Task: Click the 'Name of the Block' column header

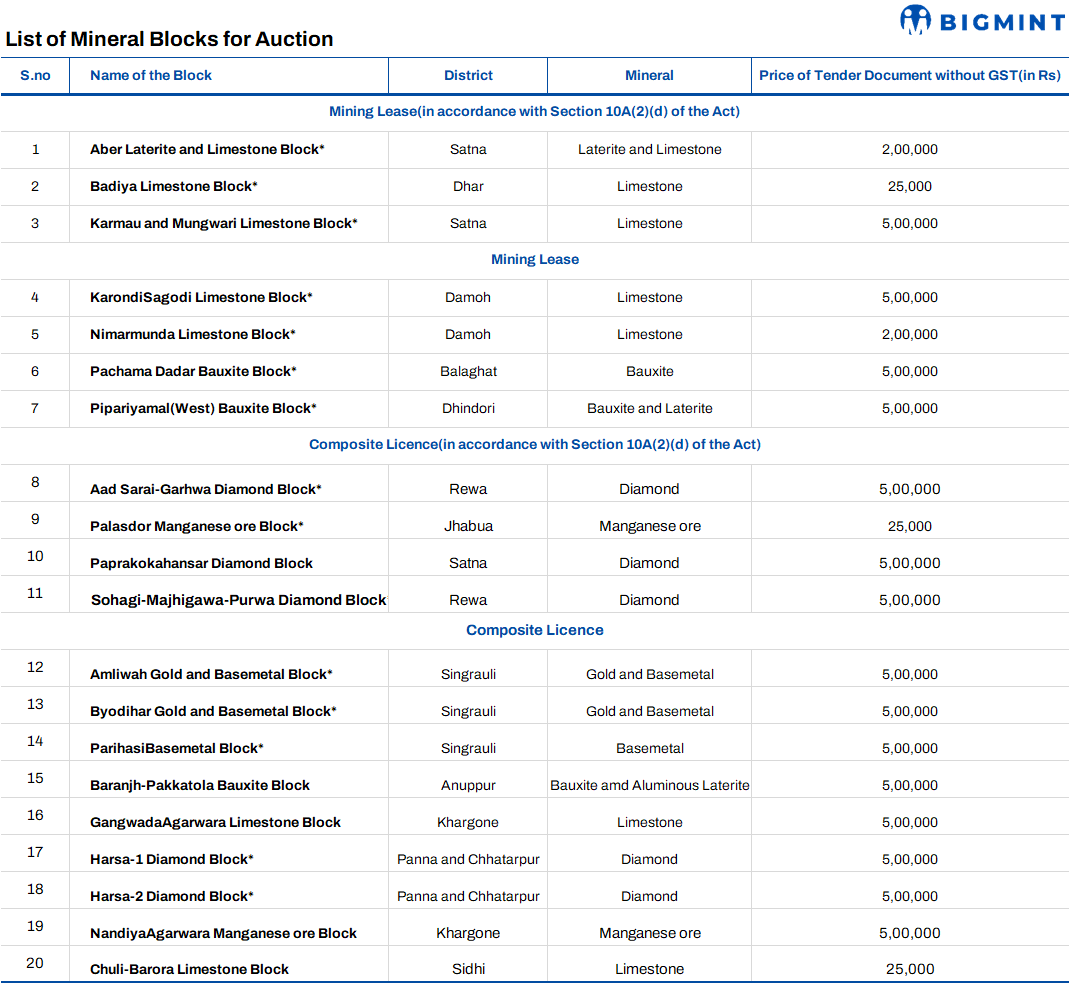Action: [x=151, y=75]
